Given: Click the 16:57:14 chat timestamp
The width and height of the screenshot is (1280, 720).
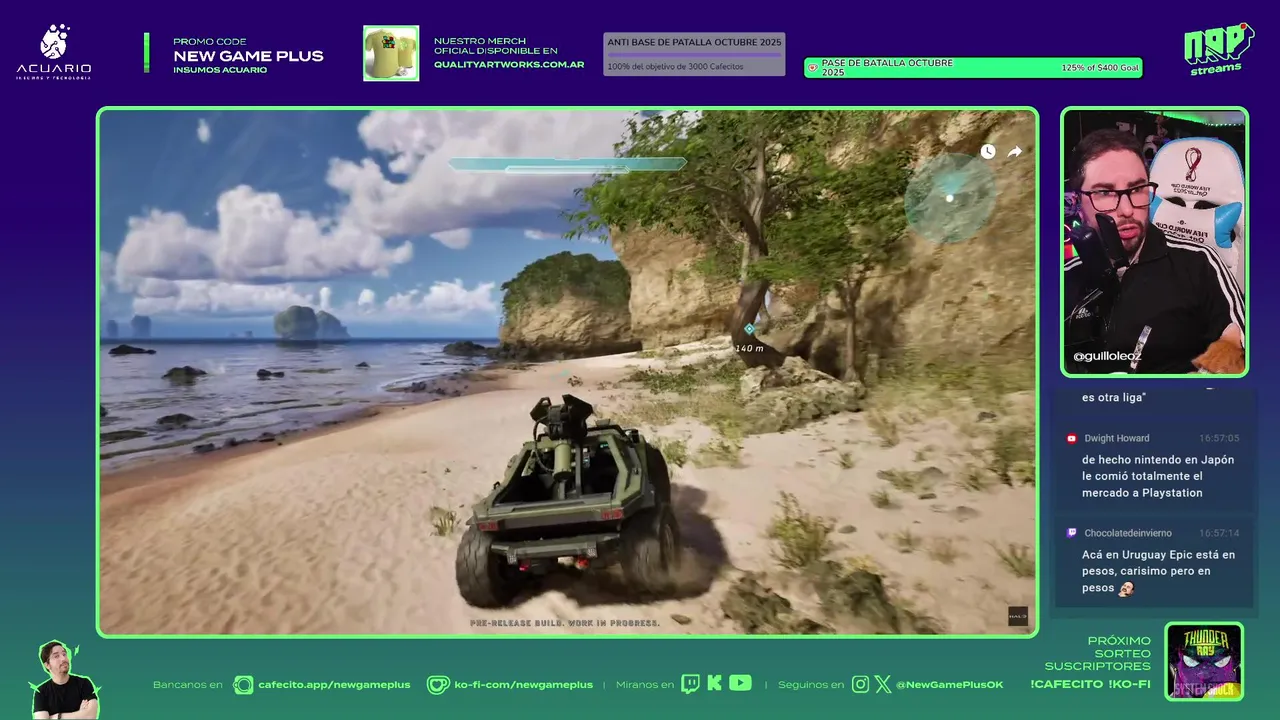Looking at the screenshot, I should [1219, 533].
